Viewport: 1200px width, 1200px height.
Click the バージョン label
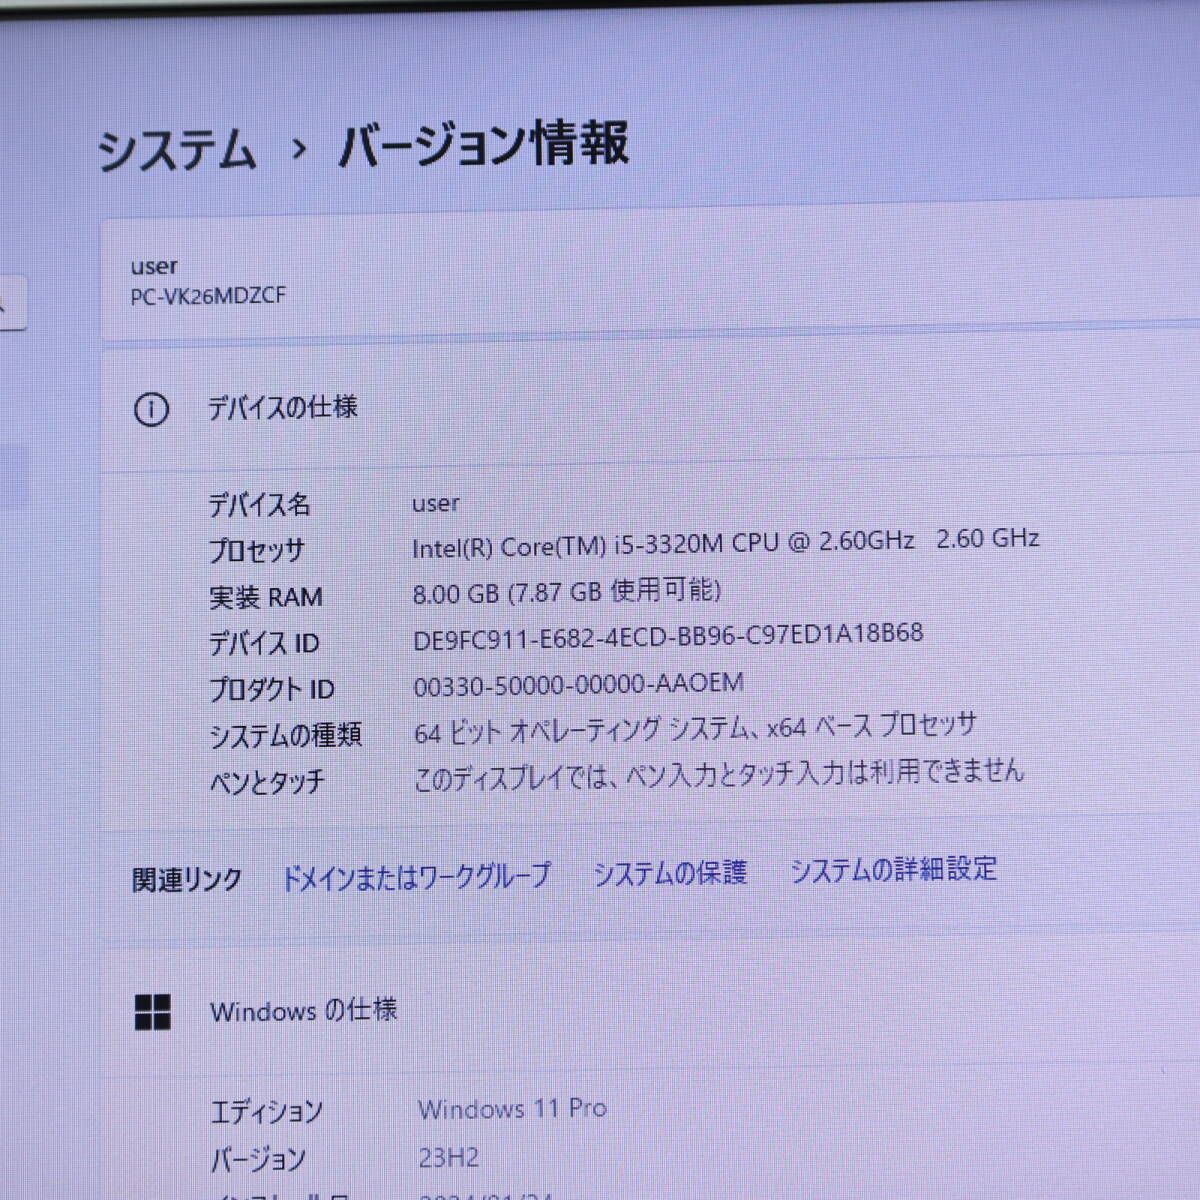pyautogui.click(x=258, y=1160)
